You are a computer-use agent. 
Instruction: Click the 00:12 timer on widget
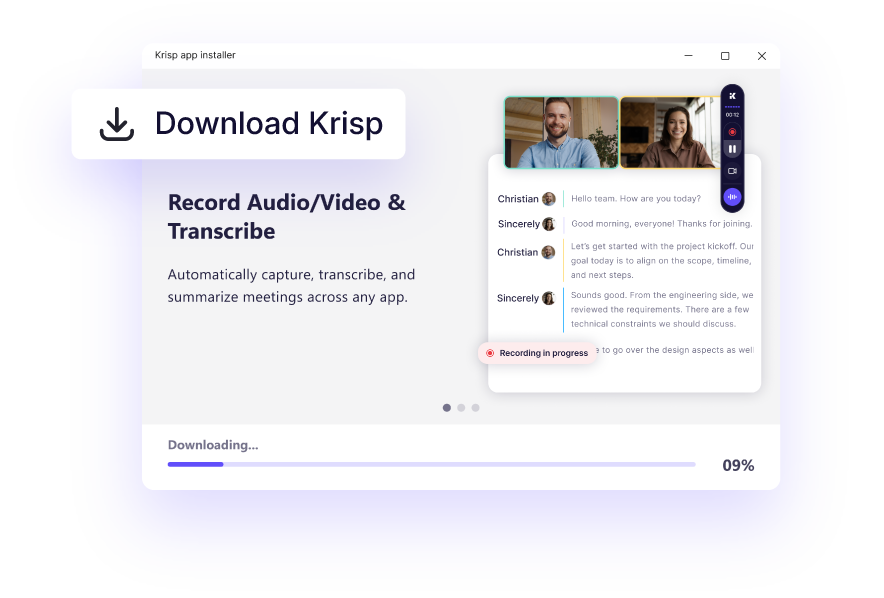coord(732,115)
